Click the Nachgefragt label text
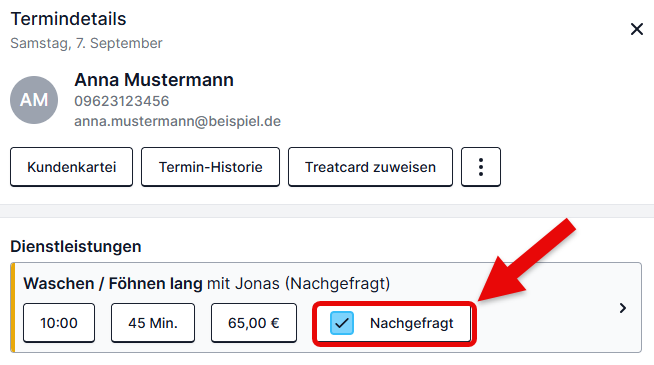This screenshot has height=365, width=654. pos(411,323)
